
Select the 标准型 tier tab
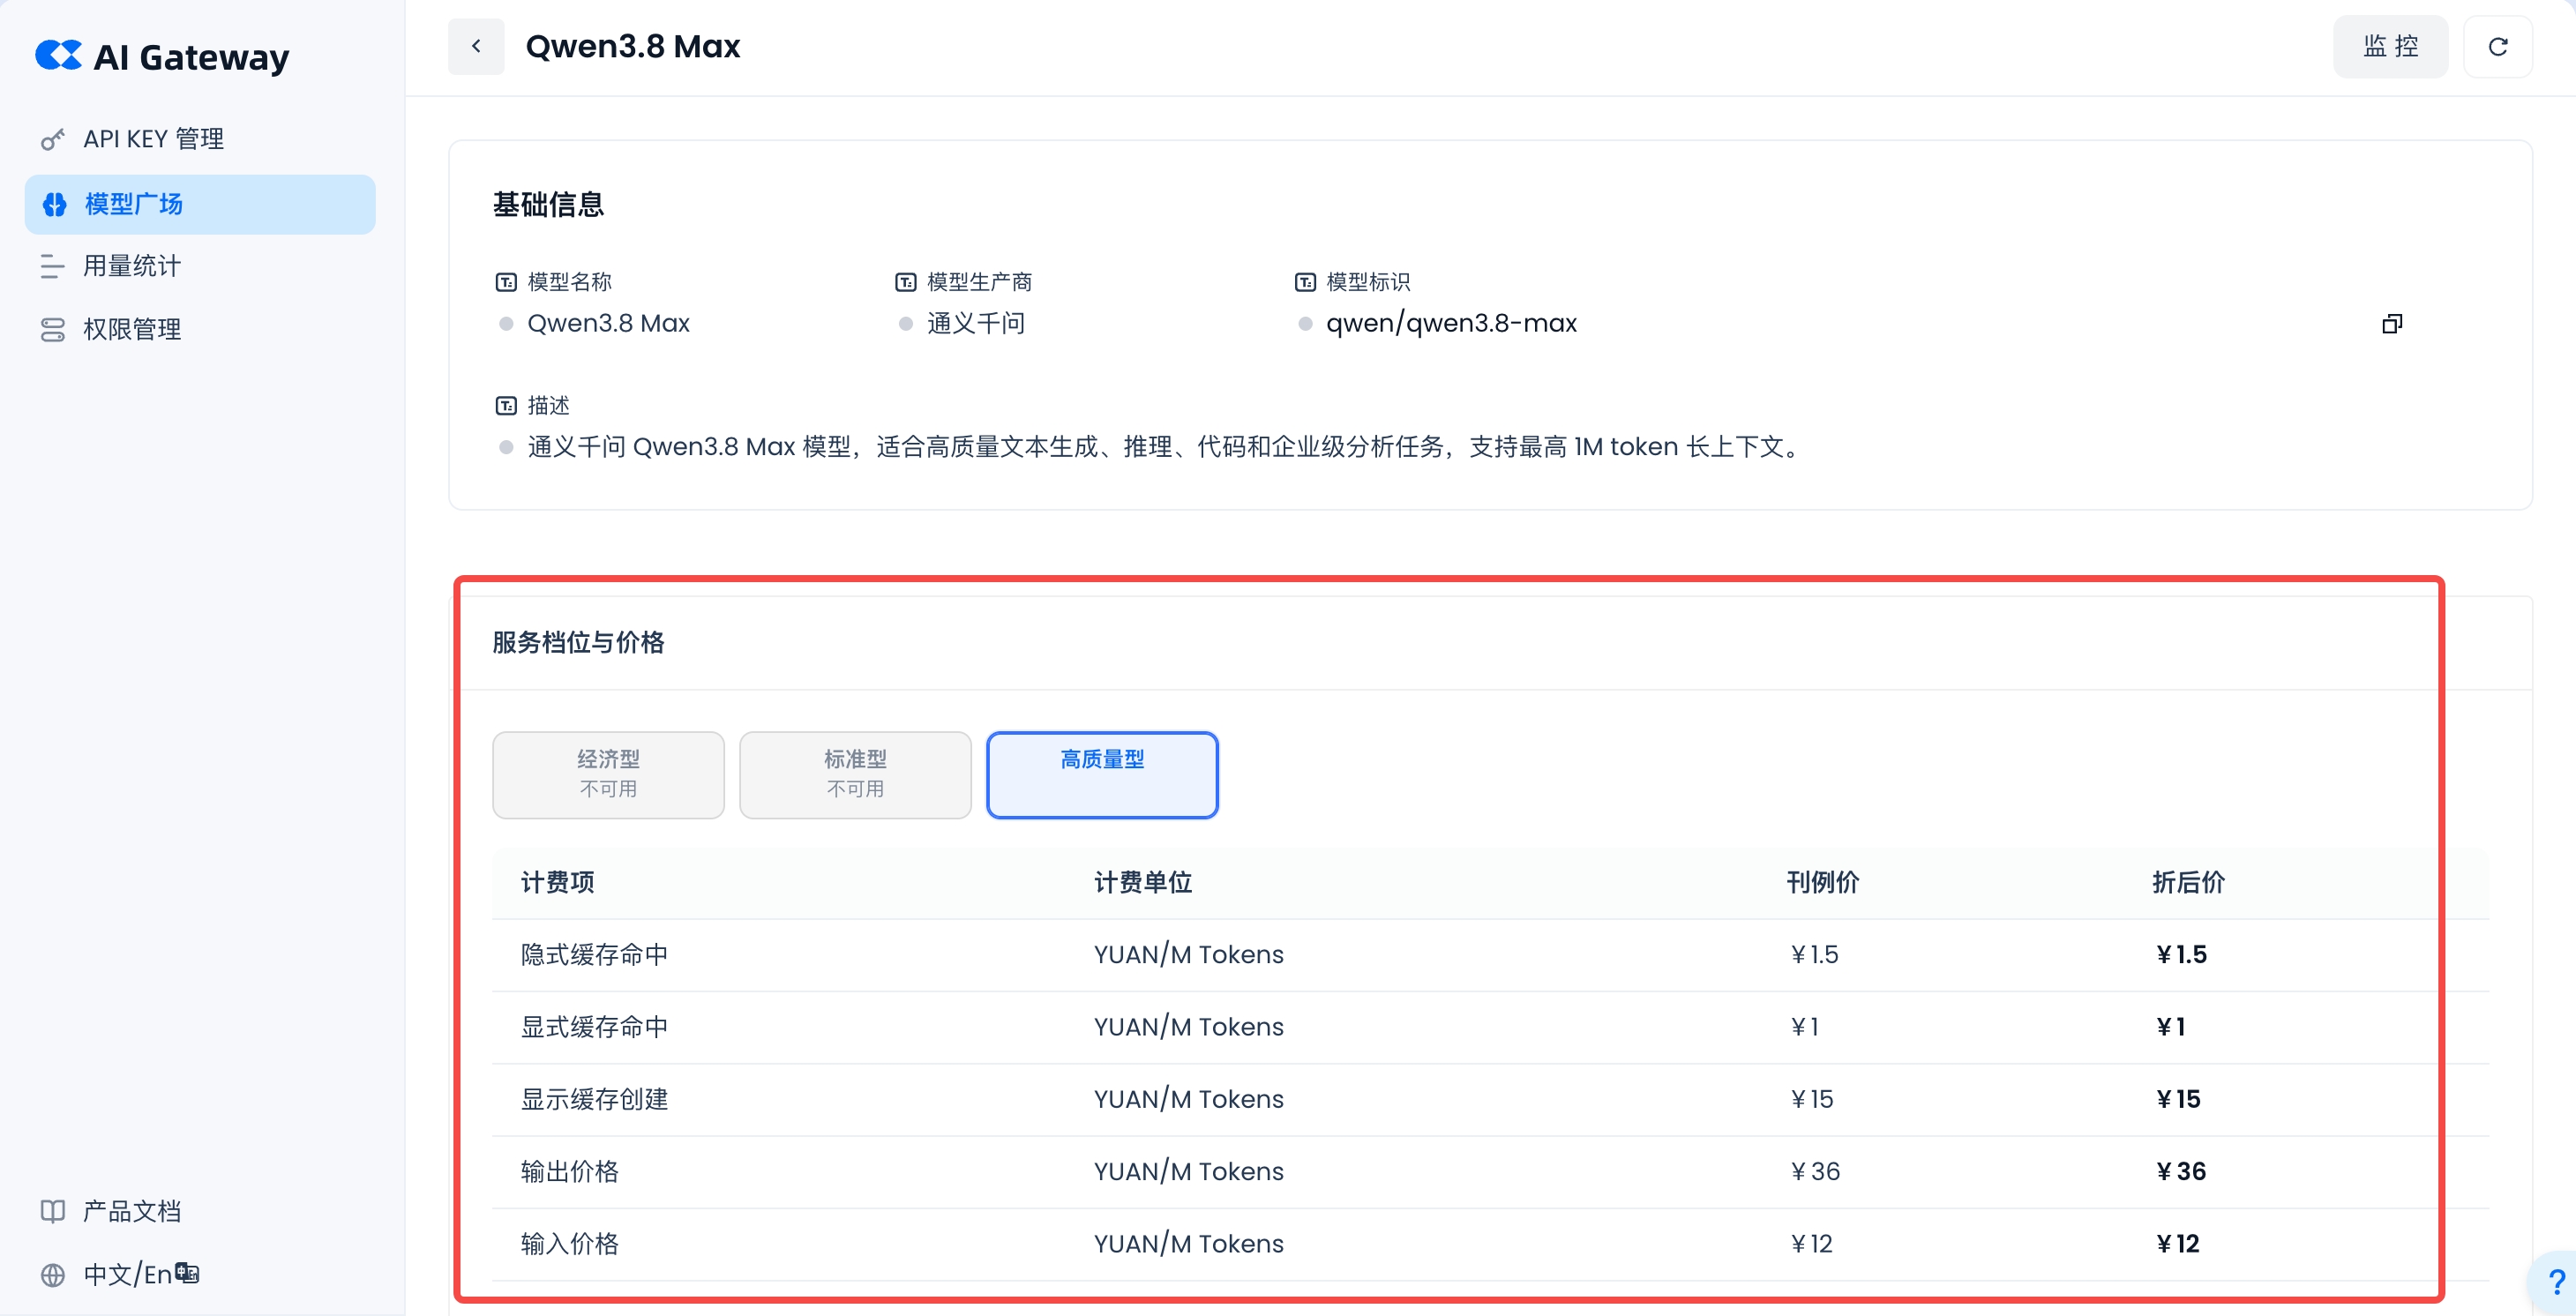pyautogui.click(x=855, y=774)
